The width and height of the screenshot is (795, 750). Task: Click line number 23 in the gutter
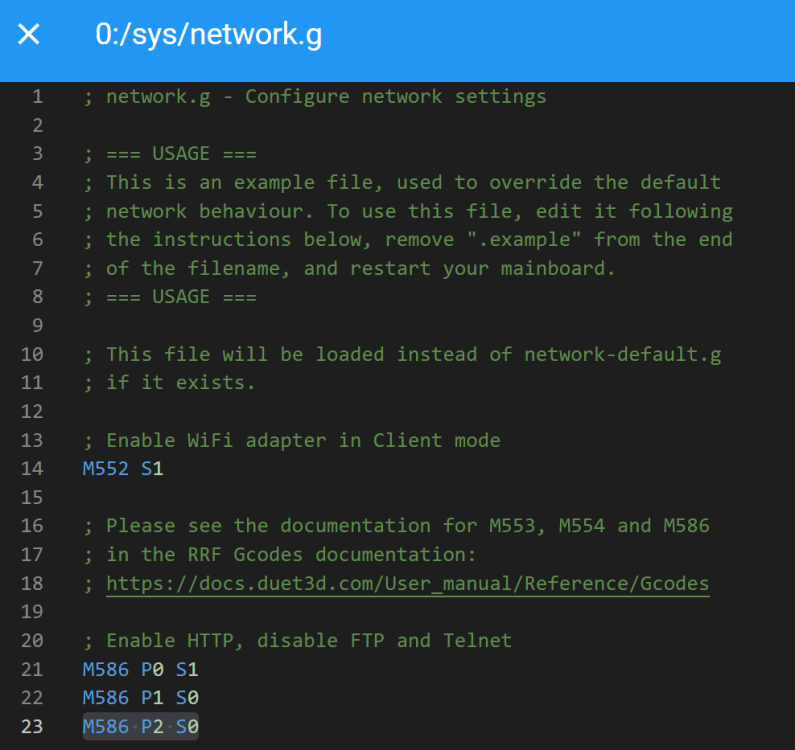click(32, 727)
